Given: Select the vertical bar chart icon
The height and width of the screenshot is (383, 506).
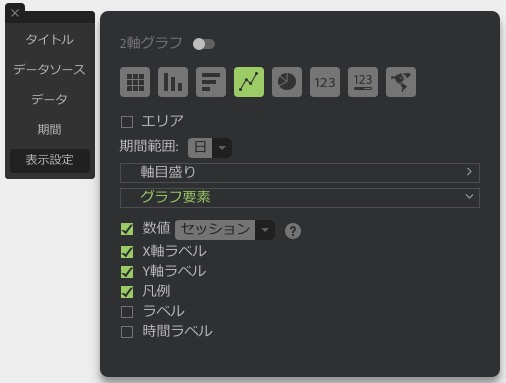Looking at the screenshot, I should click(173, 82).
